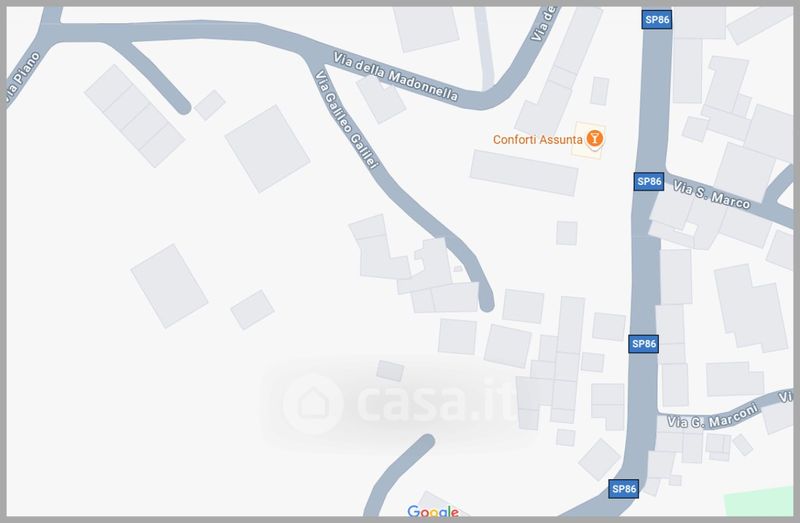Screen dimensions: 800x523
Task: Click the casa.it watermark text
Action: coord(436,403)
